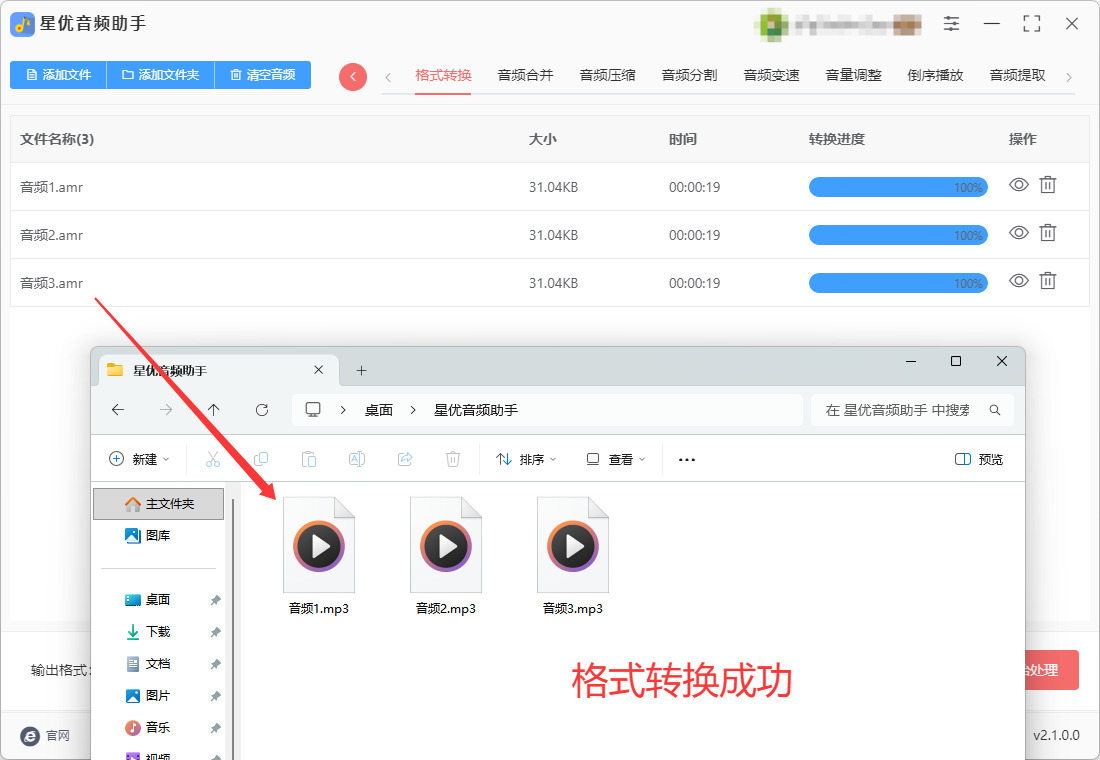Click the red circular back arrow button
Viewport: 1100px width, 760px height.
pos(353,76)
